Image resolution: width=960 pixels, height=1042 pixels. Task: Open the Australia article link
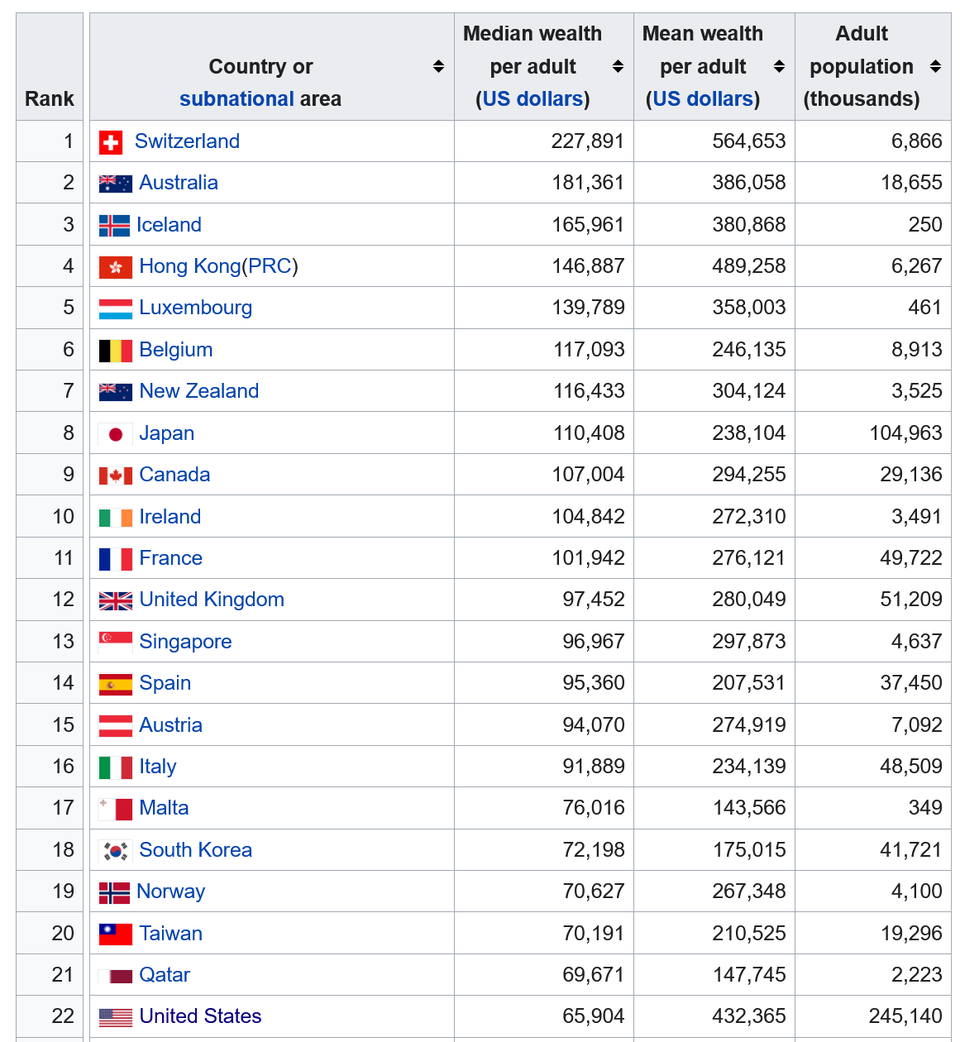tap(179, 183)
